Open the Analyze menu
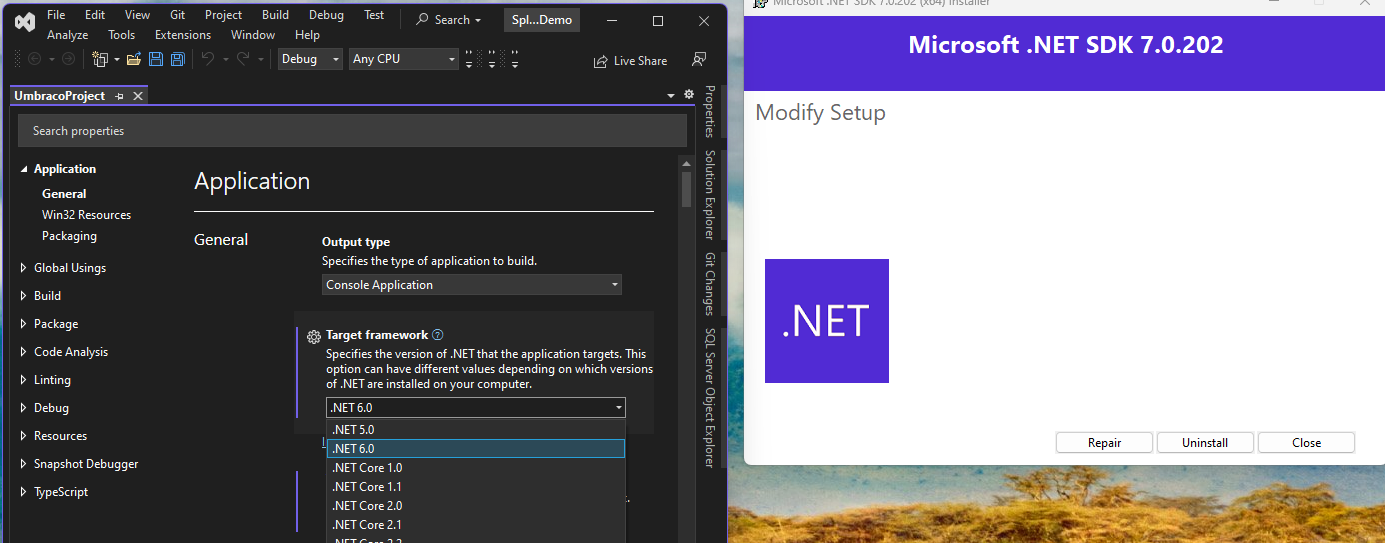 coord(67,35)
